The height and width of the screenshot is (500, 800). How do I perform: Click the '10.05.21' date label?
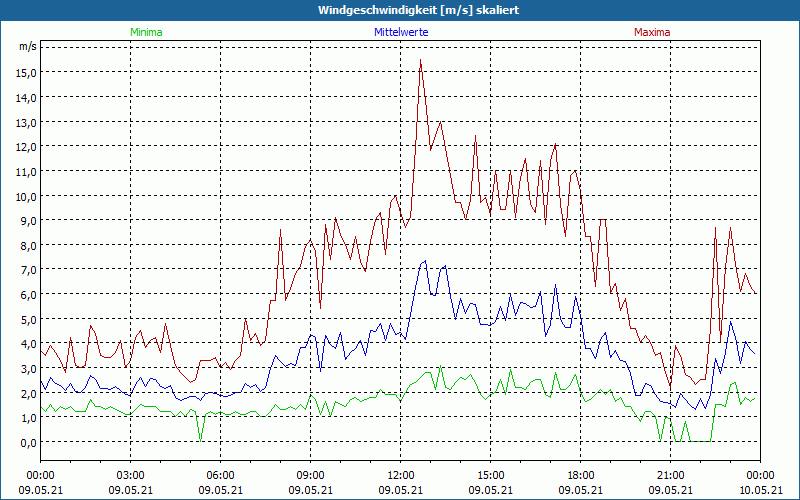[x=760, y=490]
